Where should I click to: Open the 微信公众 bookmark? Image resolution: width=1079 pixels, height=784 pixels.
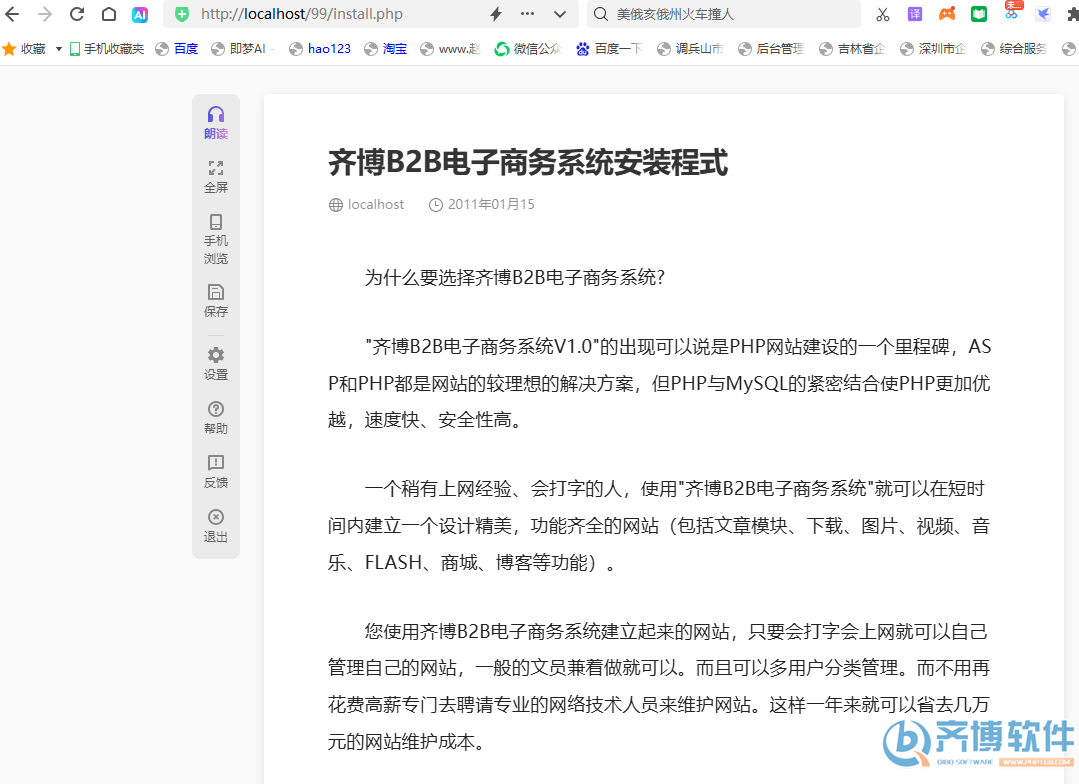528,49
